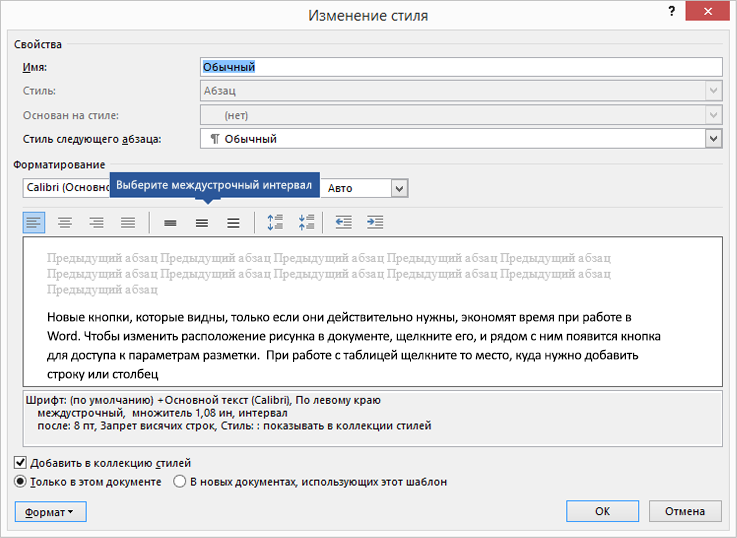Confirm changes with OK button

click(x=603, y=511)
